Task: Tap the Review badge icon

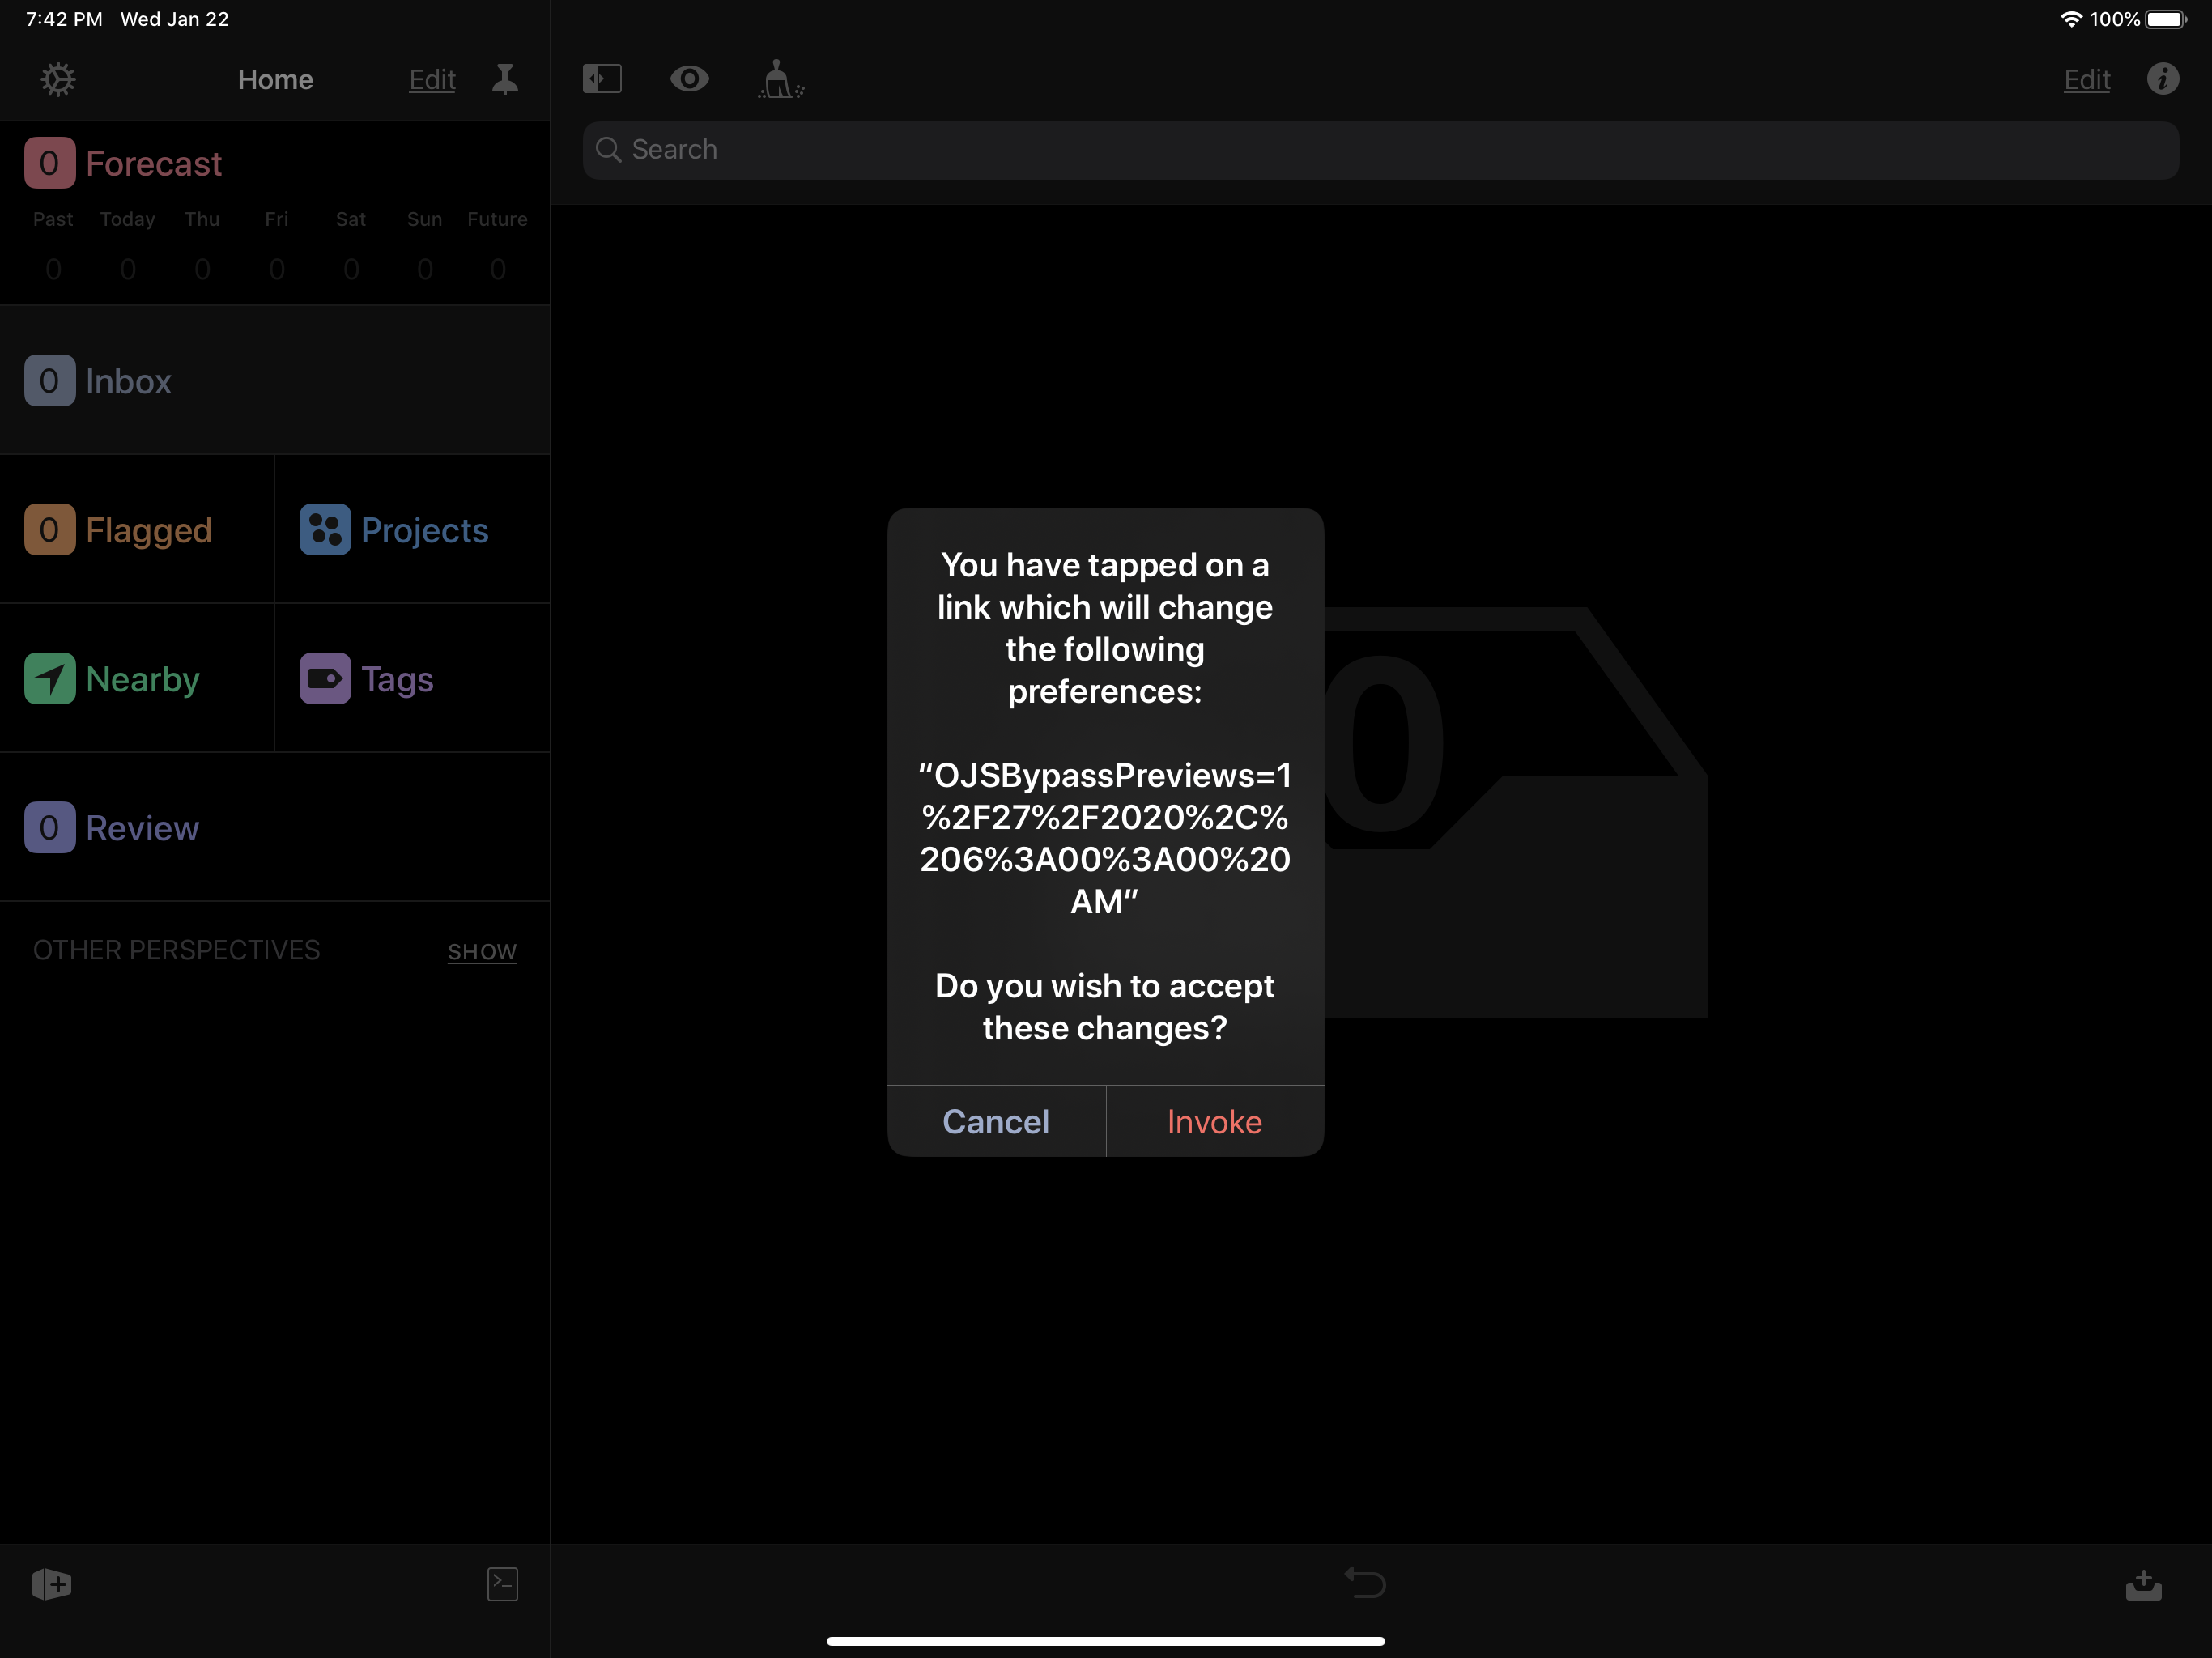Action: (49, 827)
